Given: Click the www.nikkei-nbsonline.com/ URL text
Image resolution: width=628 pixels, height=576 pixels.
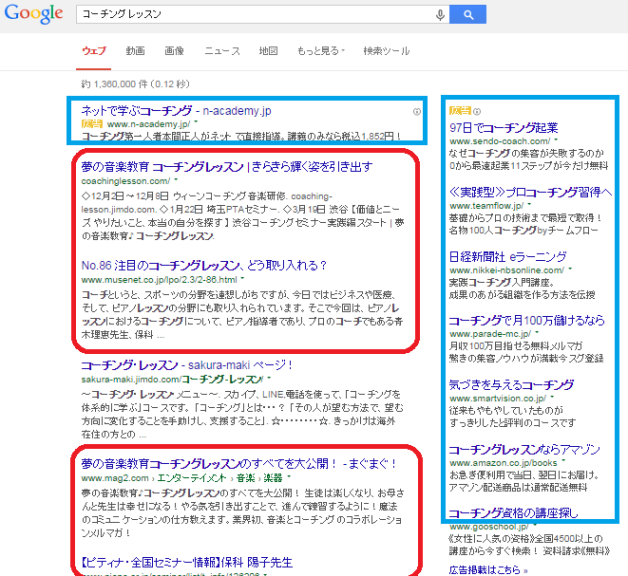Looking at the screenshot, I should tap(507, 270).
